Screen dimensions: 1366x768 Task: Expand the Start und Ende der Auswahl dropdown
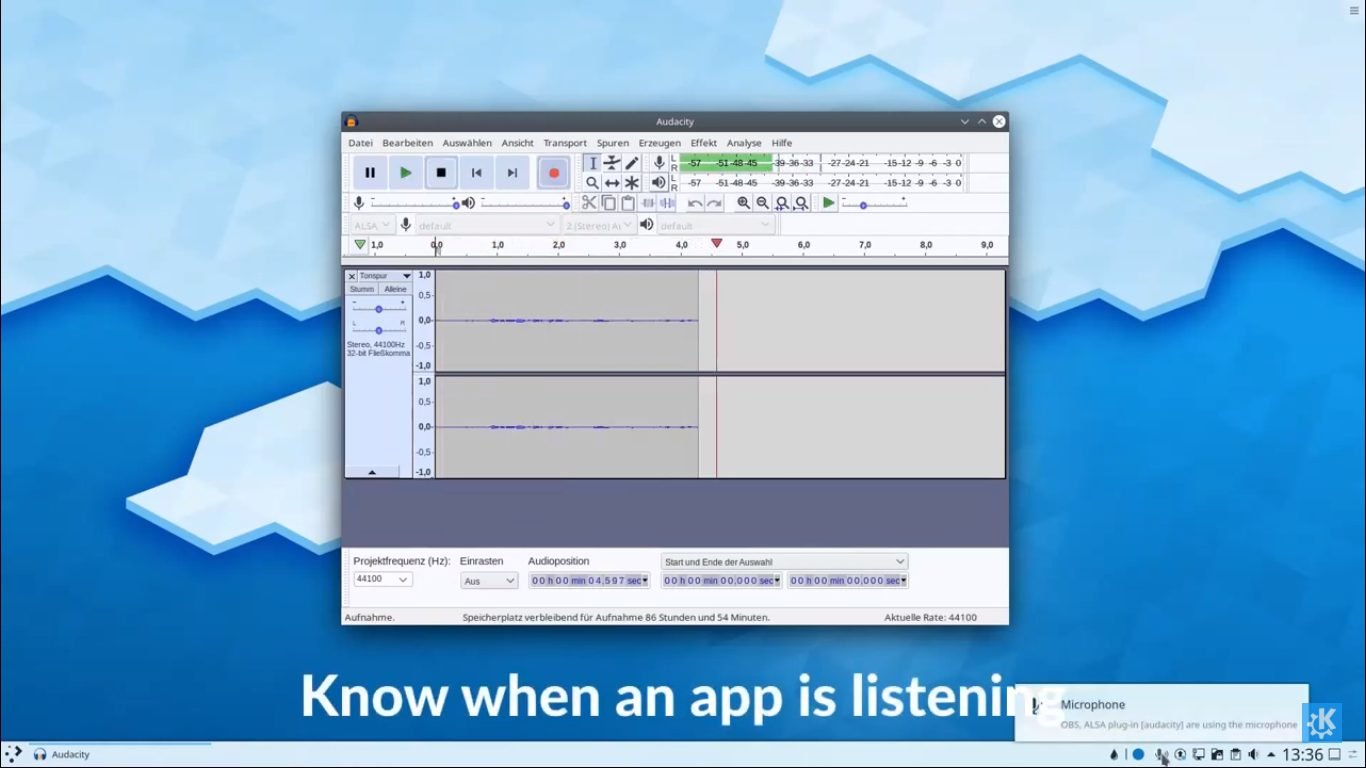pos(784,562)
